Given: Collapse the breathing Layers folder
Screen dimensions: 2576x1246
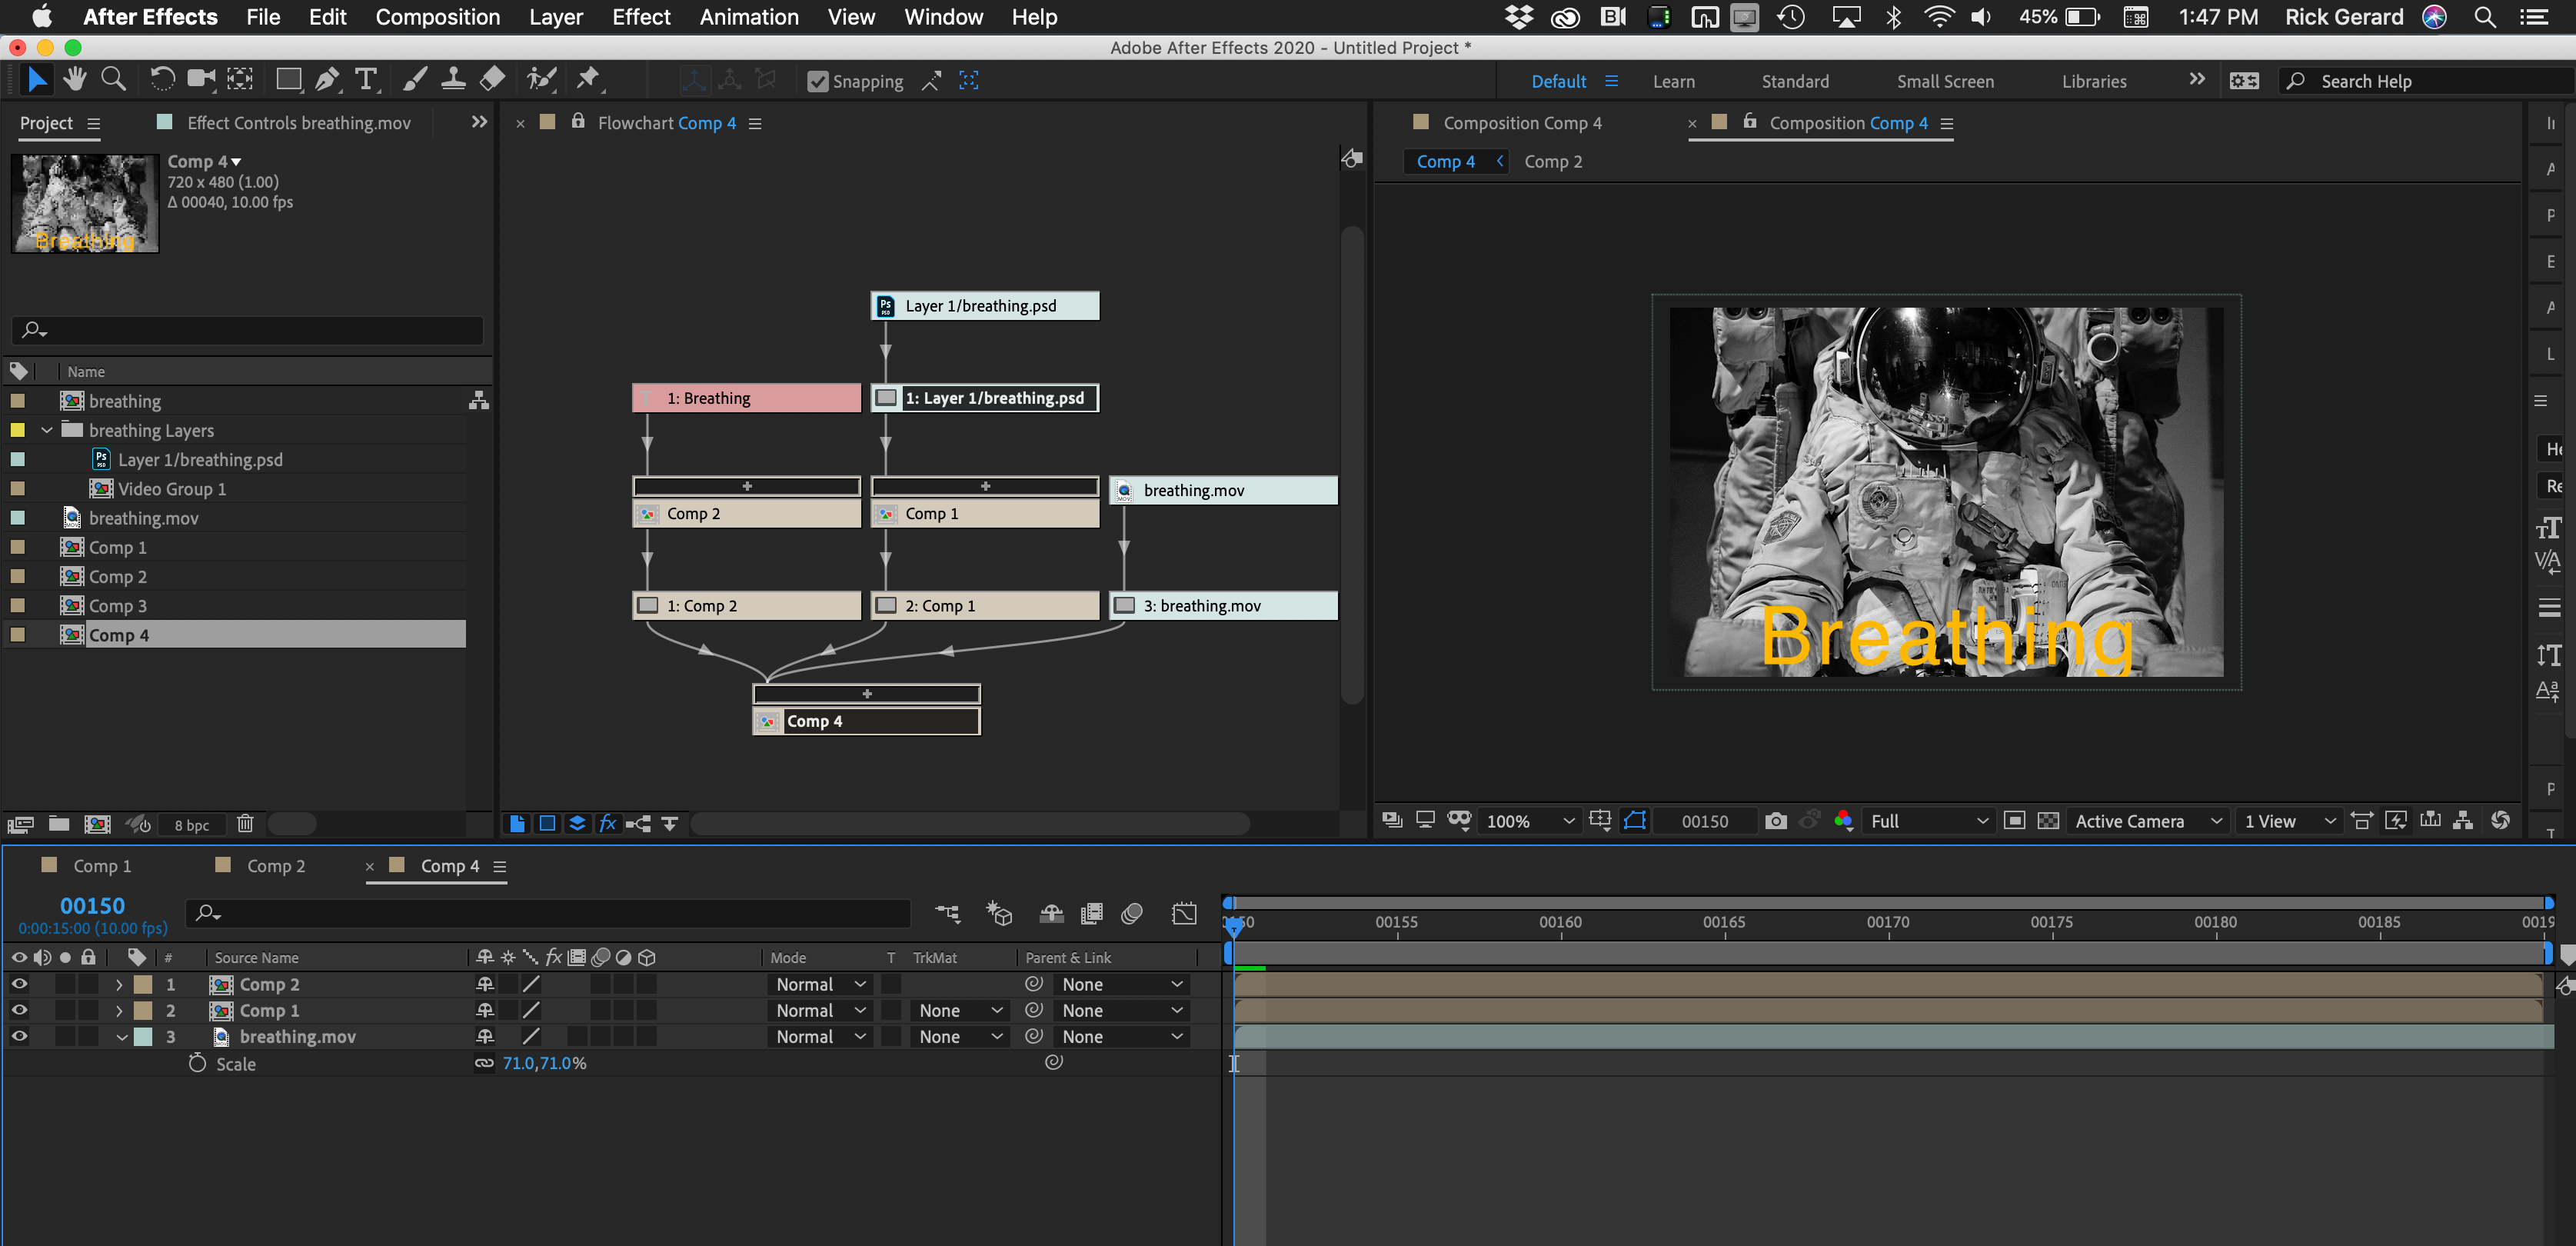Looking at the screenshot, I should [x=46, y=430].
